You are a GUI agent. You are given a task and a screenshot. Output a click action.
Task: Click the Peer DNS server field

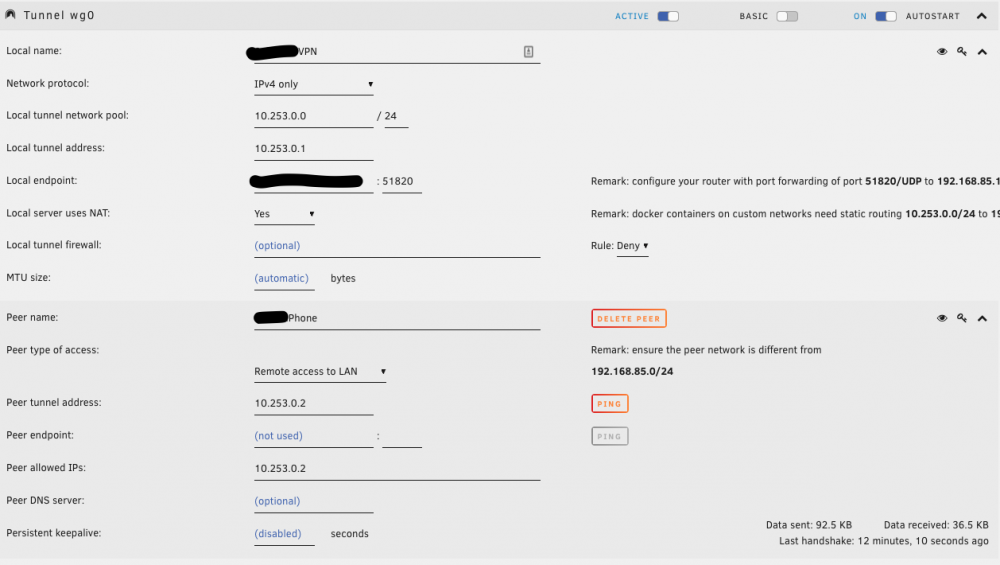click(x=314, y=501)
